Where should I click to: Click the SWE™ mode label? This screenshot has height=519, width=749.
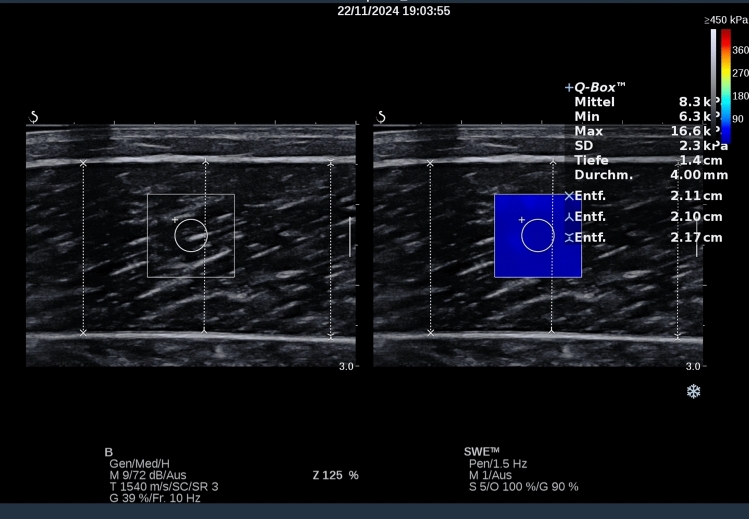481,451
